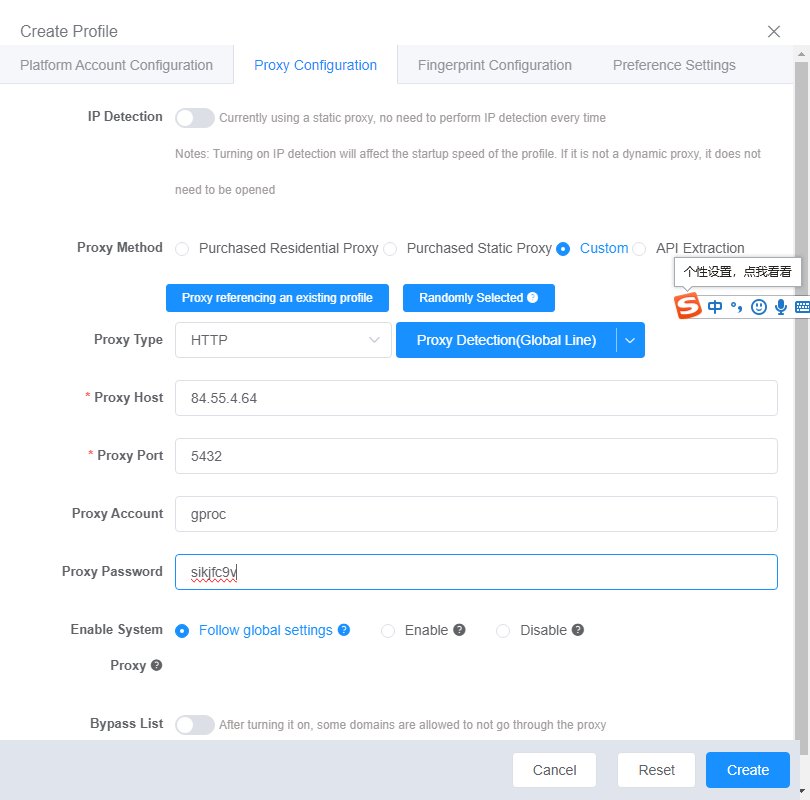The image size is (810, 800).
Task: Open the Sogou soft keyboard icon
Action: click(802, 307)
